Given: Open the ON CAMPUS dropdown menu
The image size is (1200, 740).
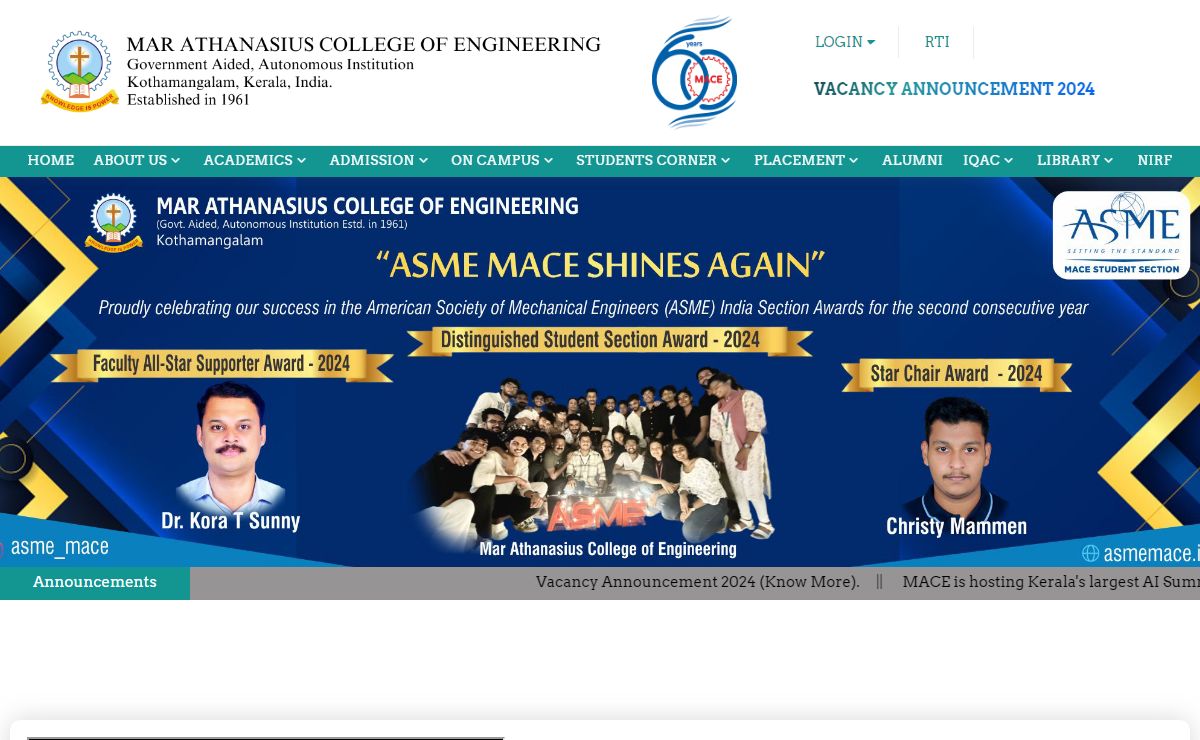Looking at the screenshot, I should click(x=502, y=160).
